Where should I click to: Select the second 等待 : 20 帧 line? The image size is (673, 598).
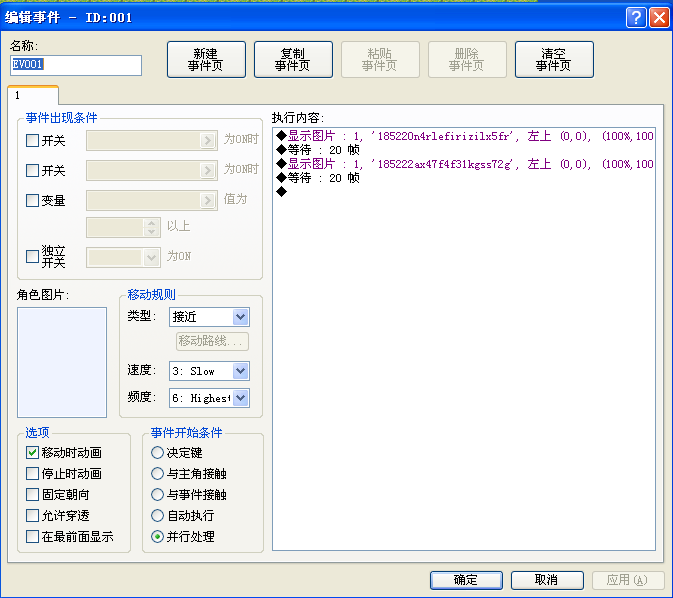click(318, 178)
